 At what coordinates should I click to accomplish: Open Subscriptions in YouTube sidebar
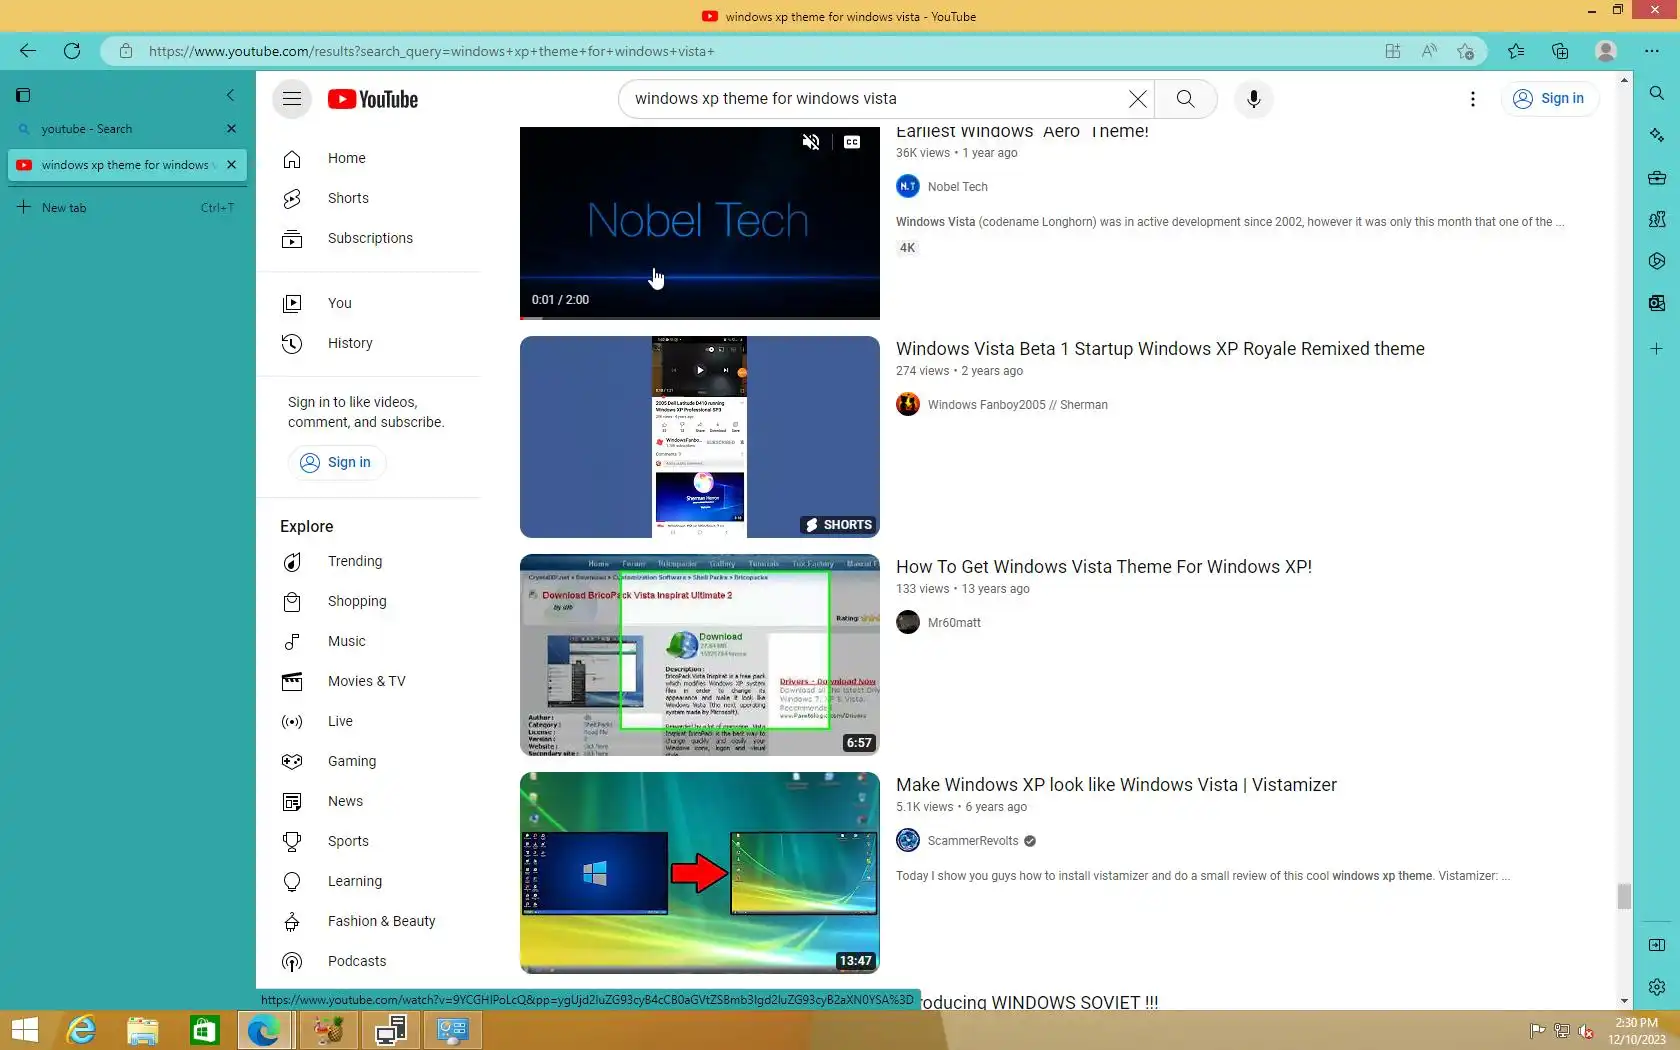coord(368,238)
